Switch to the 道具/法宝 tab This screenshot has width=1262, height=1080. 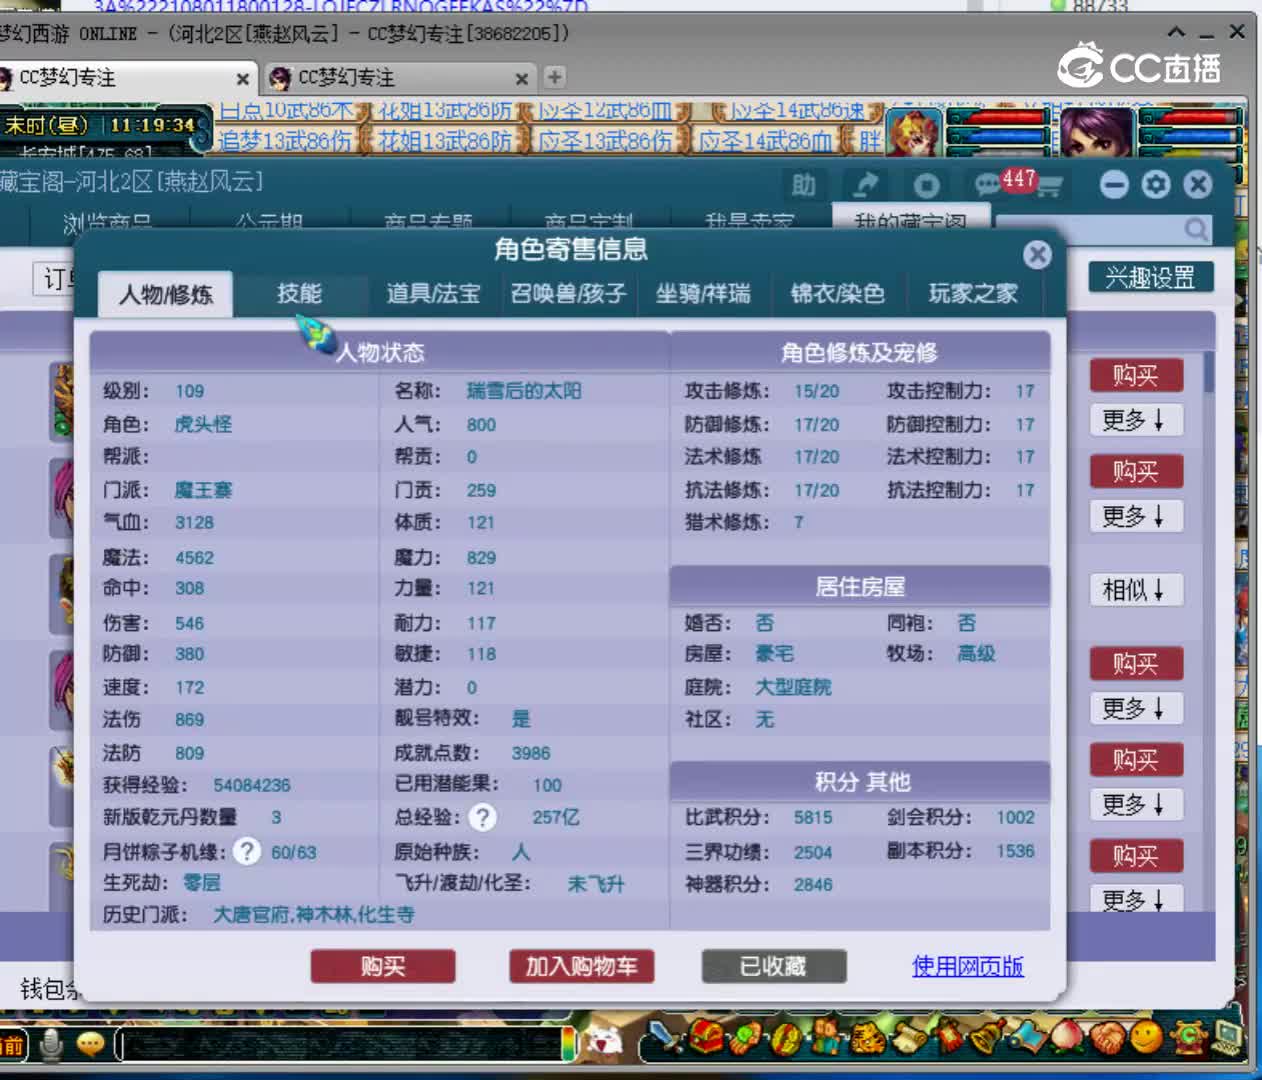point(433,293)
